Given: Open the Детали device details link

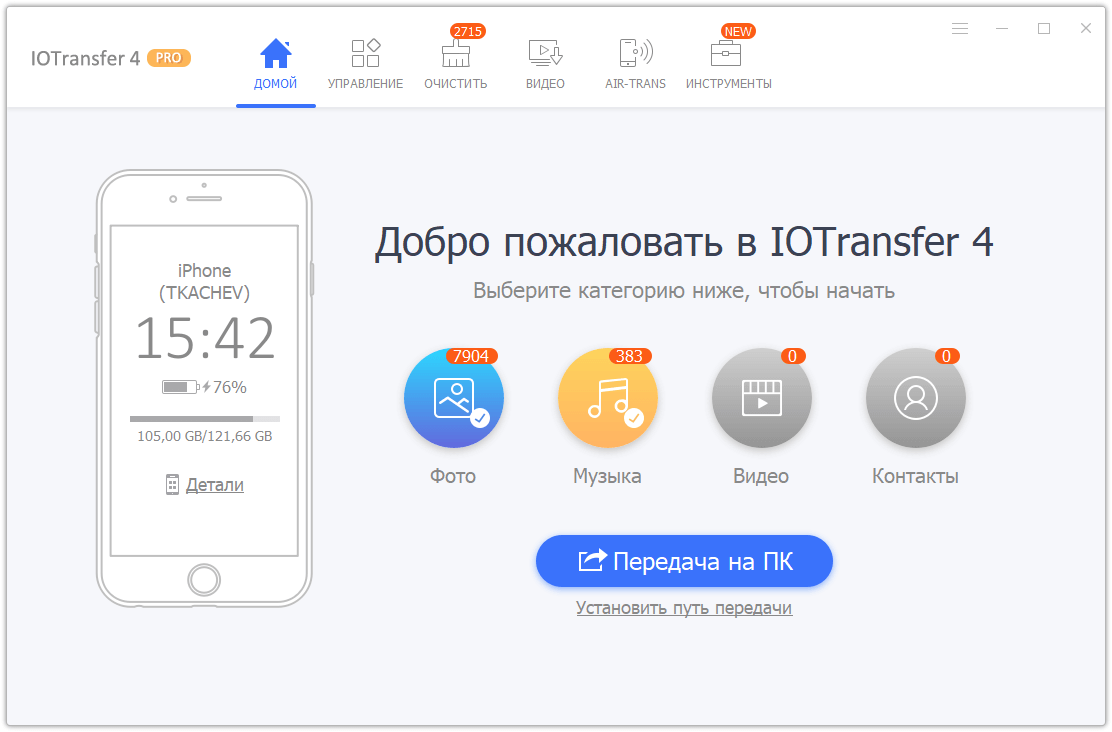Looking at the screenshot, I should pos(215,485).
